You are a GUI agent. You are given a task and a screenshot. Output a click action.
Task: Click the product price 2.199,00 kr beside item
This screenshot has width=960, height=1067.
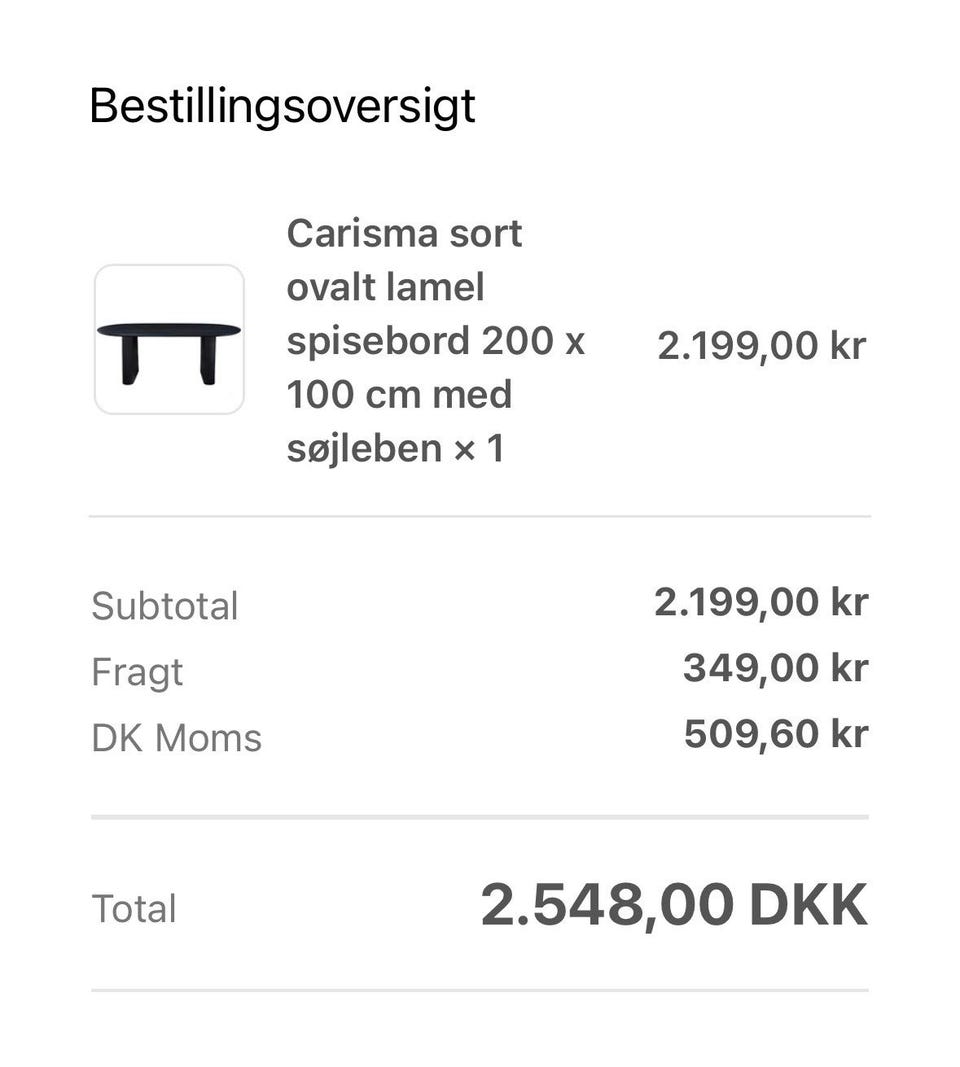761,346
